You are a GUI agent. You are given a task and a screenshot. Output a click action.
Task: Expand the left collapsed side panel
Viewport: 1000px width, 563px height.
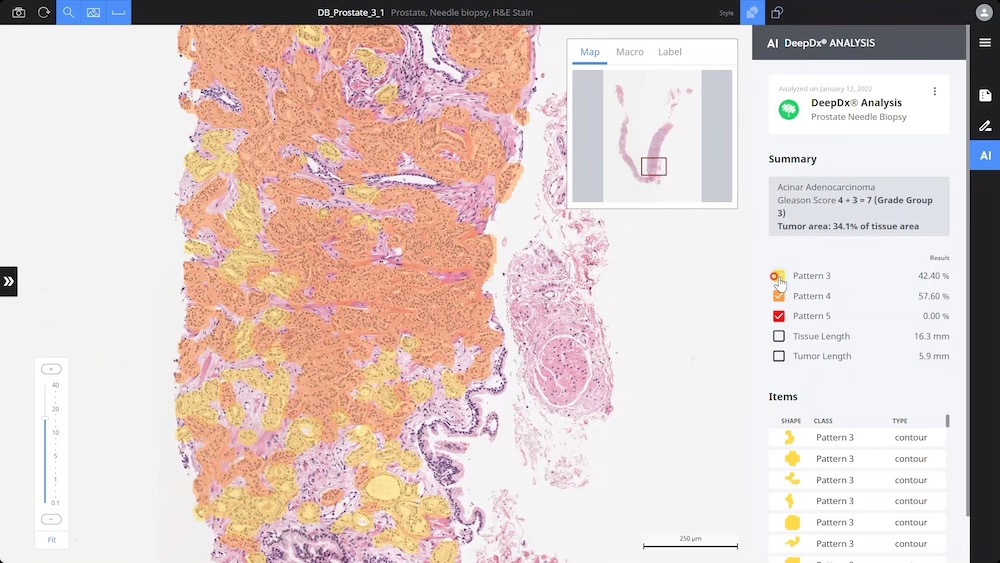[x=9, y=282]
